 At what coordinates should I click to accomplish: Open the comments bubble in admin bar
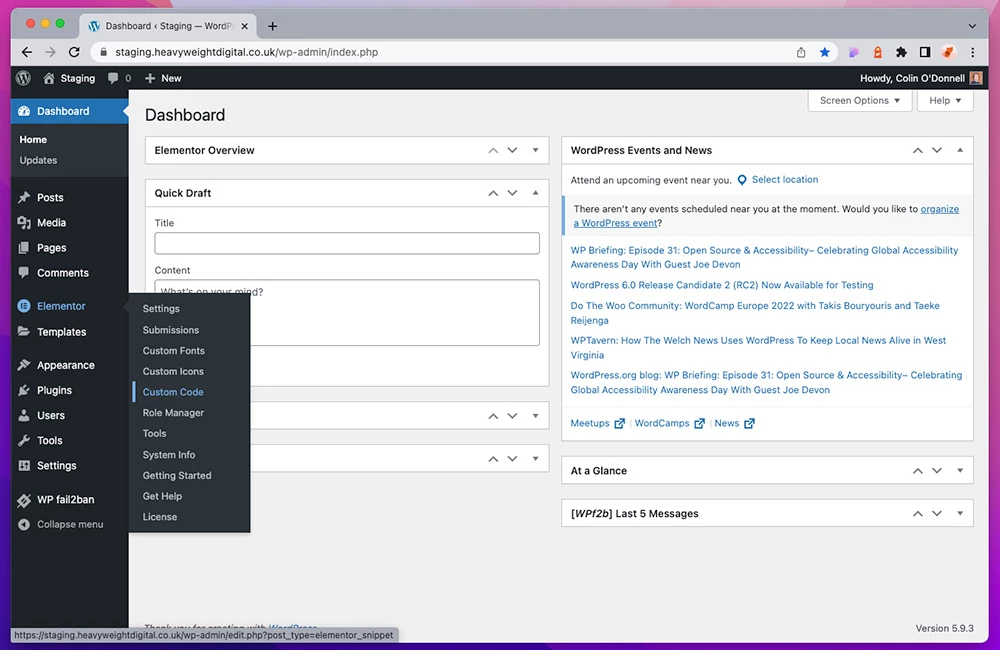point(119,78)
